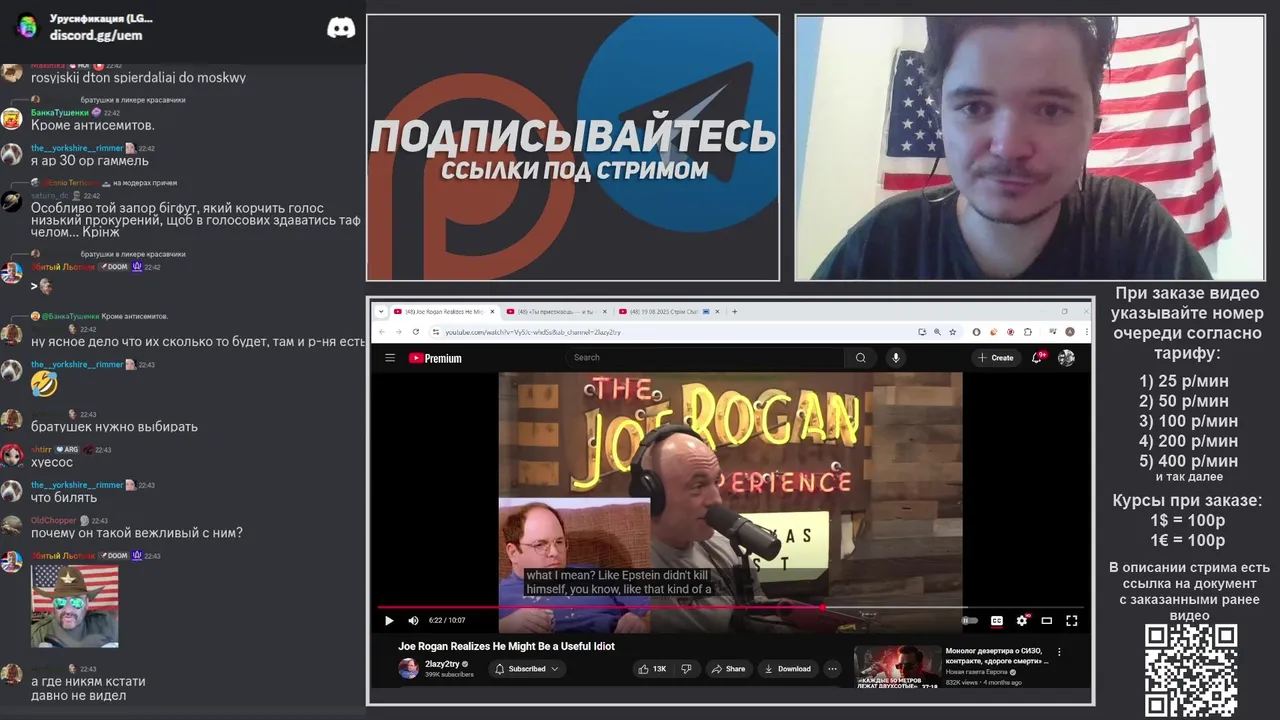Click the БанкаТушенки username in chat

point(60,112)
